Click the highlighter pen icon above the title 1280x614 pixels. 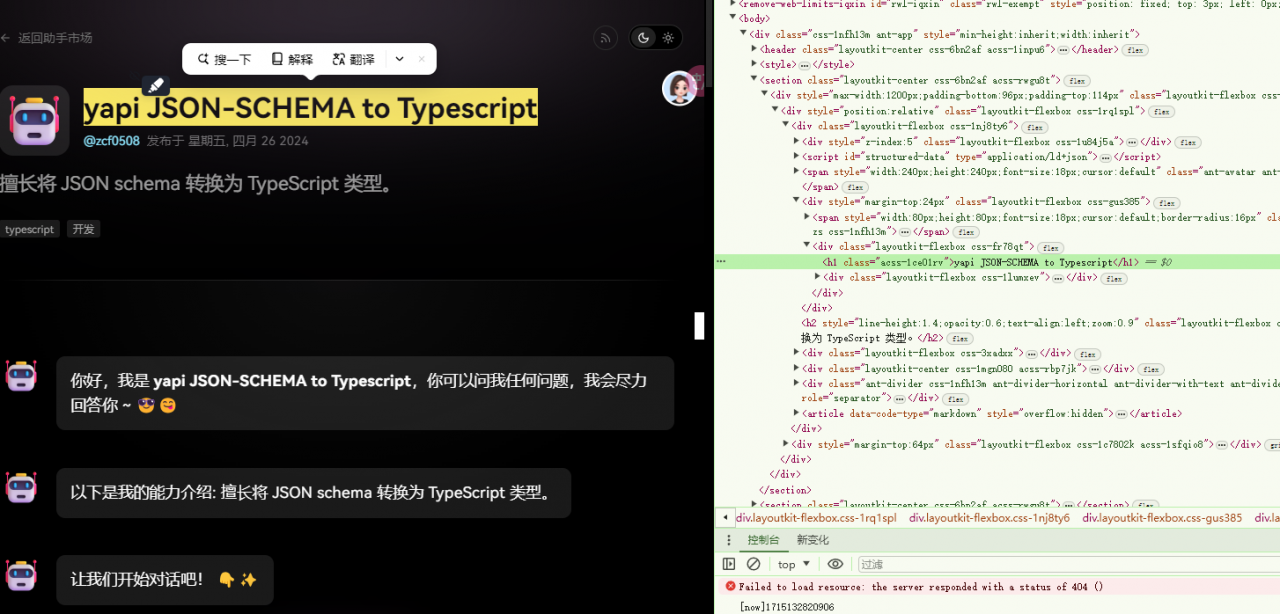point(155,86)
